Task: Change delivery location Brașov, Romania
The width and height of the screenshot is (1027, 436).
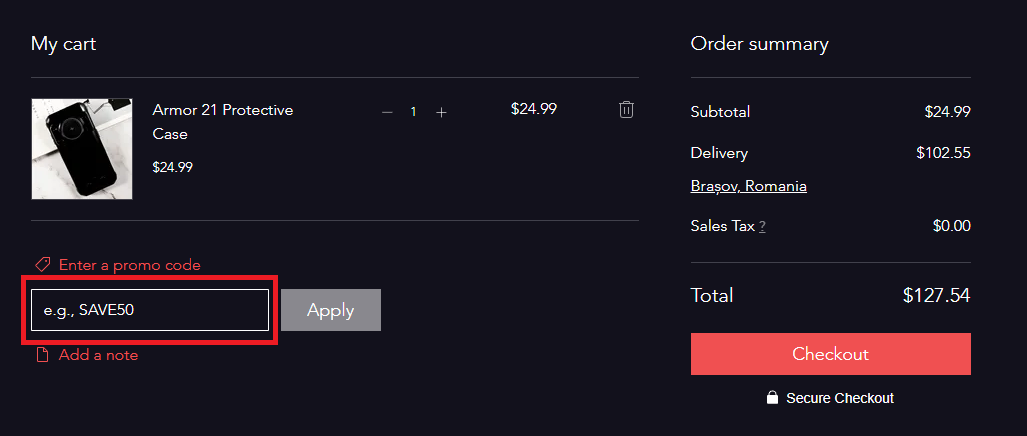Action: [748, 186]
